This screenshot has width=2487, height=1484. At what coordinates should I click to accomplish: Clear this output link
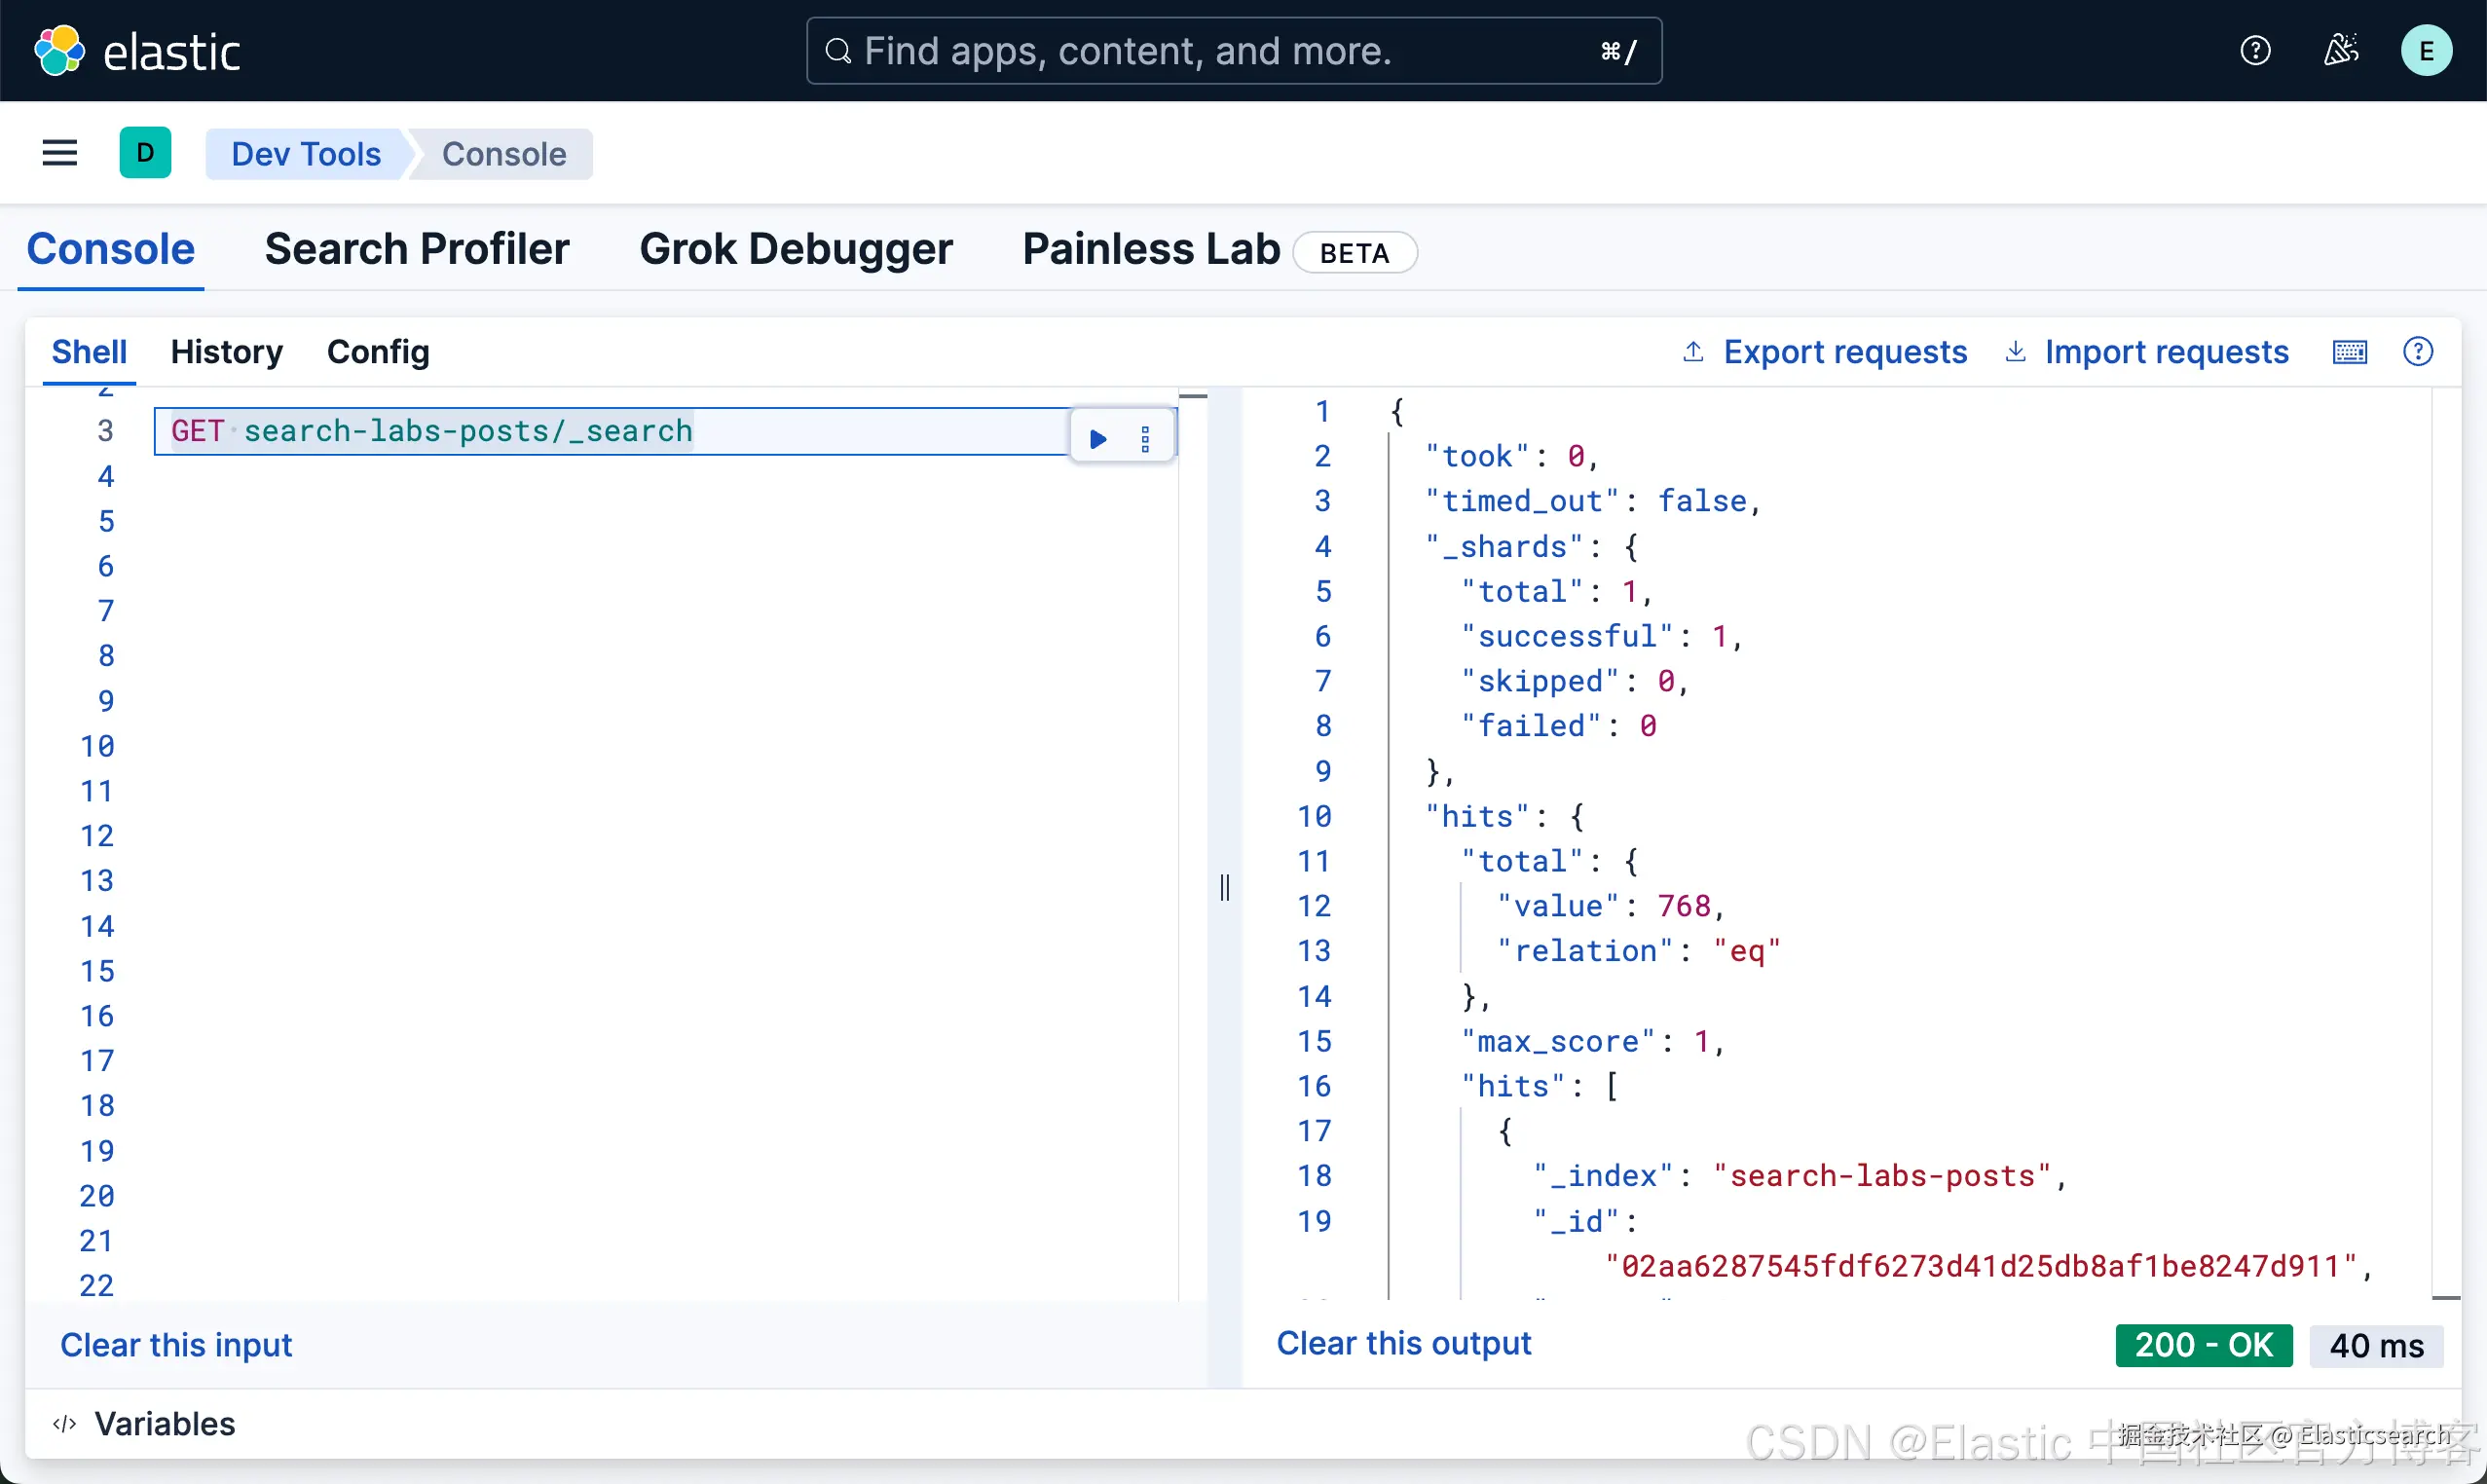(1403, 1343)
